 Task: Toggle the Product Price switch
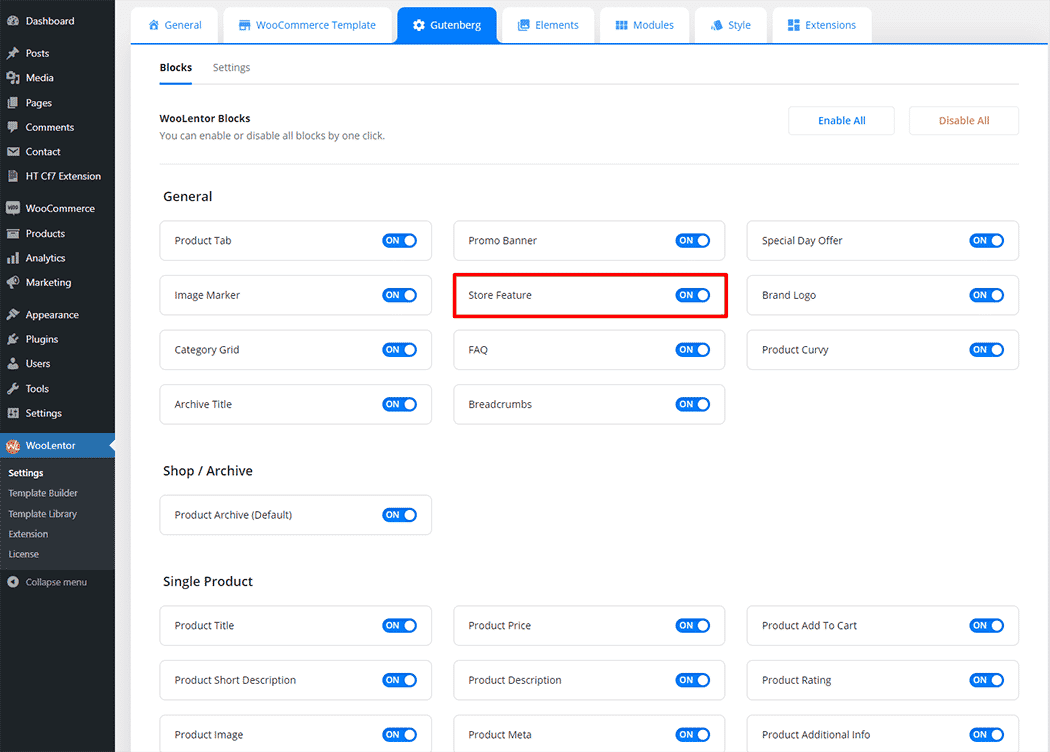coord(692,625)
